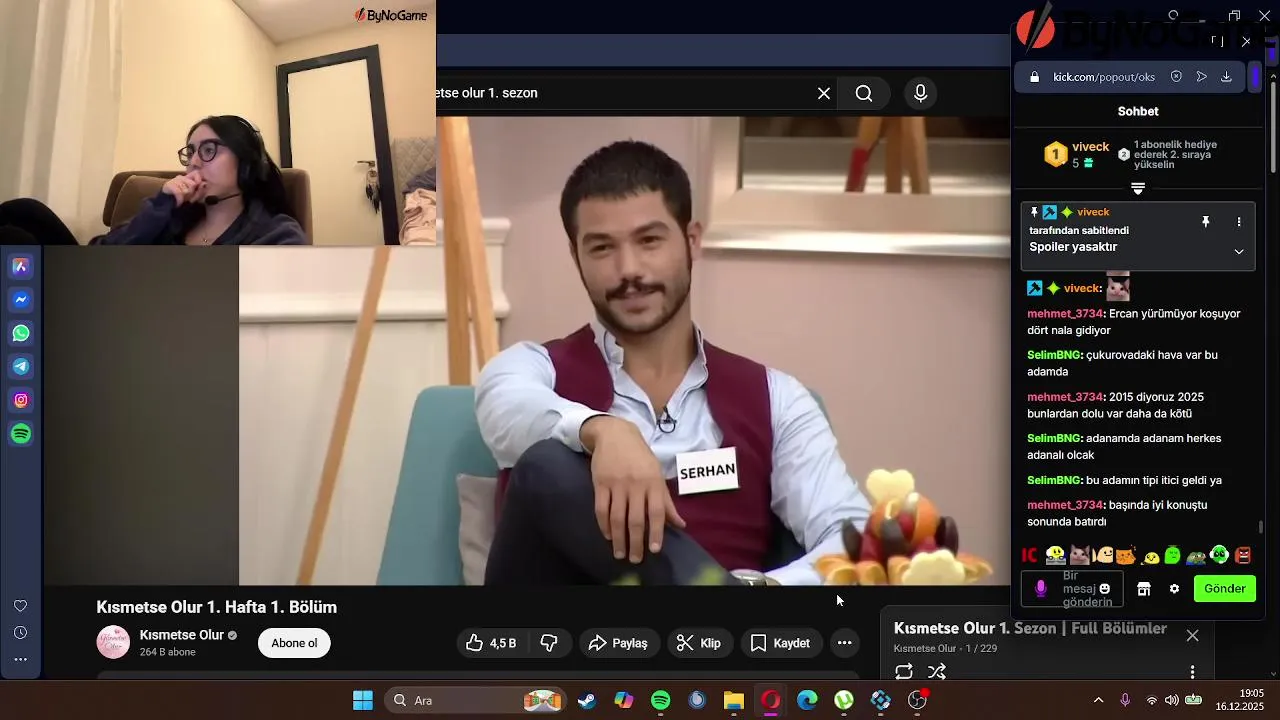Click the viveck top gifter entry
The image size is (1280, 720).
[1076, 154]
